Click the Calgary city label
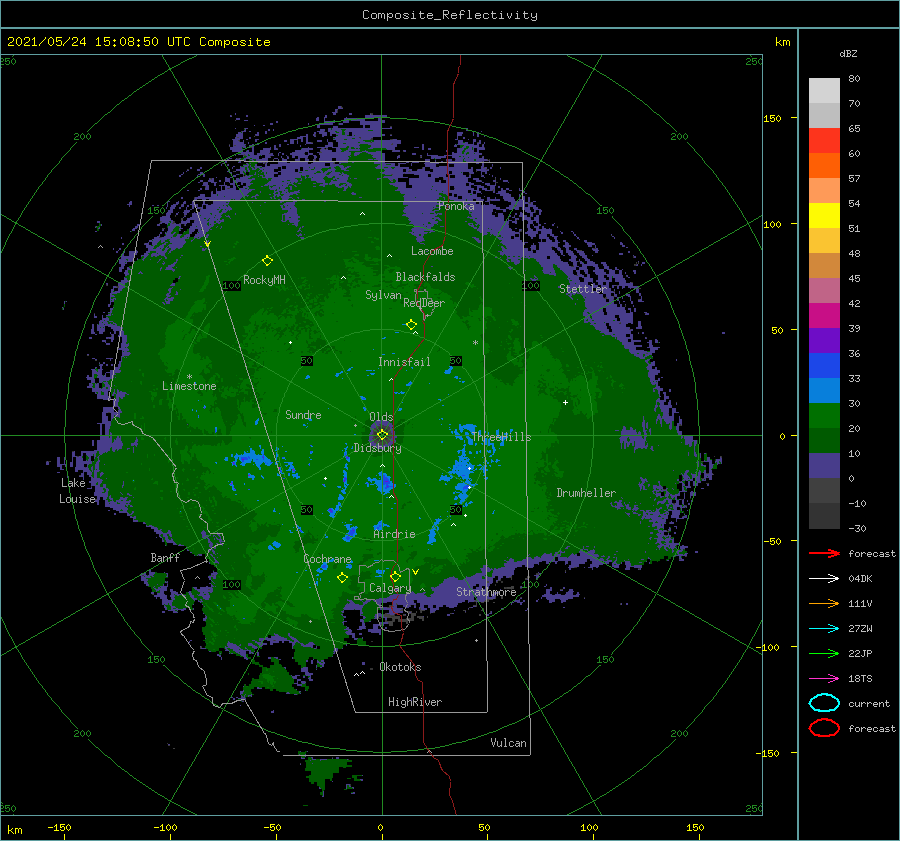The width and height of the screenshot is (900, 841). [390, 588]
